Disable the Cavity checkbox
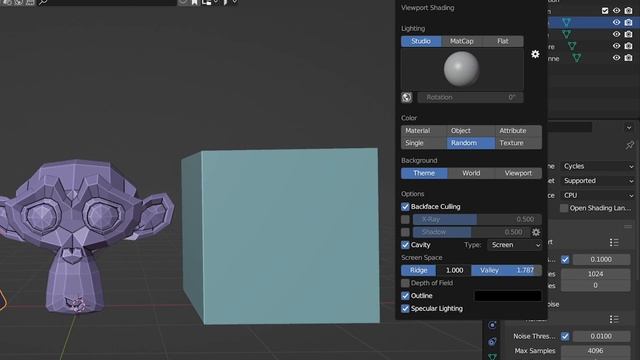 coord(405,245)
